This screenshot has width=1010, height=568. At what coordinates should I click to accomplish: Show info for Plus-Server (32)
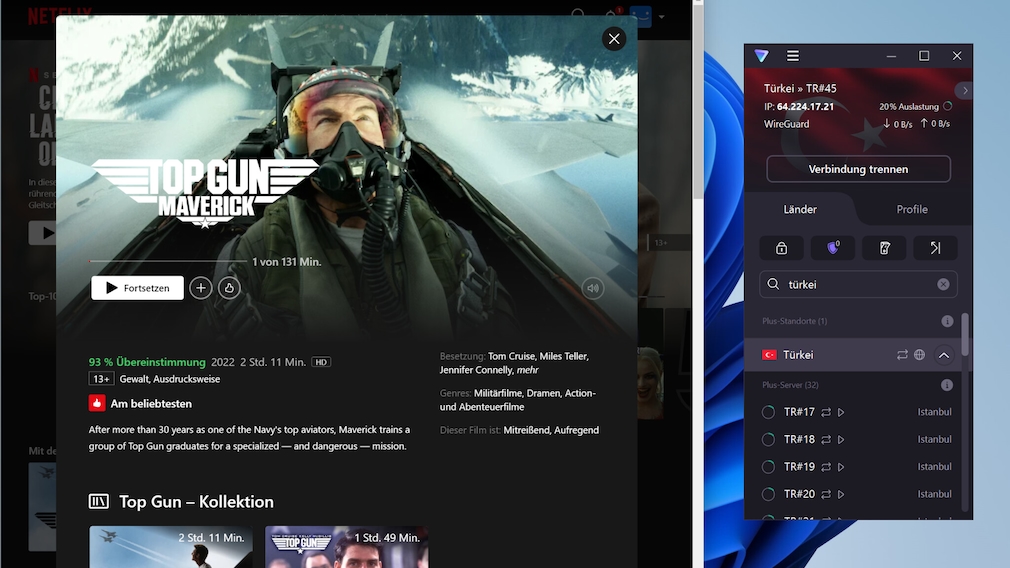pos(947,385)
